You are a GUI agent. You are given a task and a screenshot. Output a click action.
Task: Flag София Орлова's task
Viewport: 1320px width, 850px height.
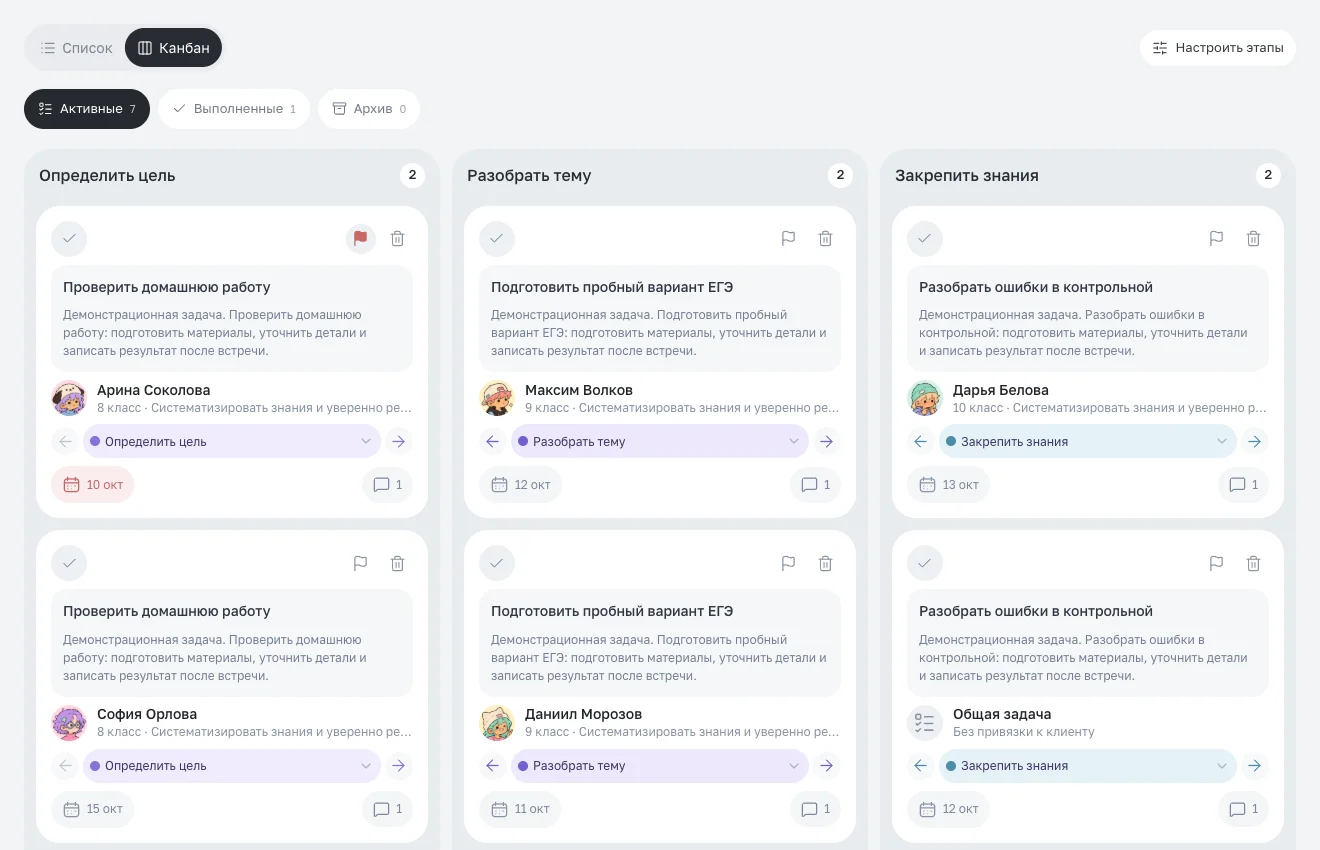point(361,563)
